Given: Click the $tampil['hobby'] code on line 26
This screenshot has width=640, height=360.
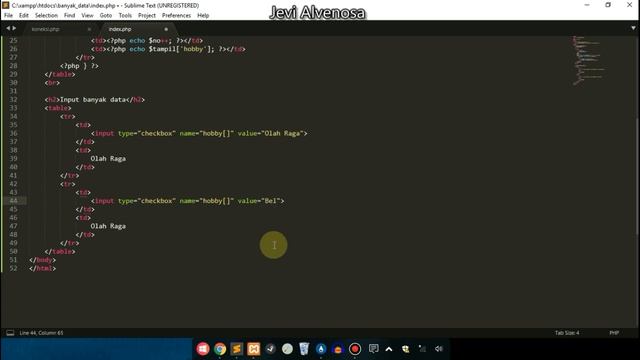Looking at the screenshot, I should pos(181,49).
